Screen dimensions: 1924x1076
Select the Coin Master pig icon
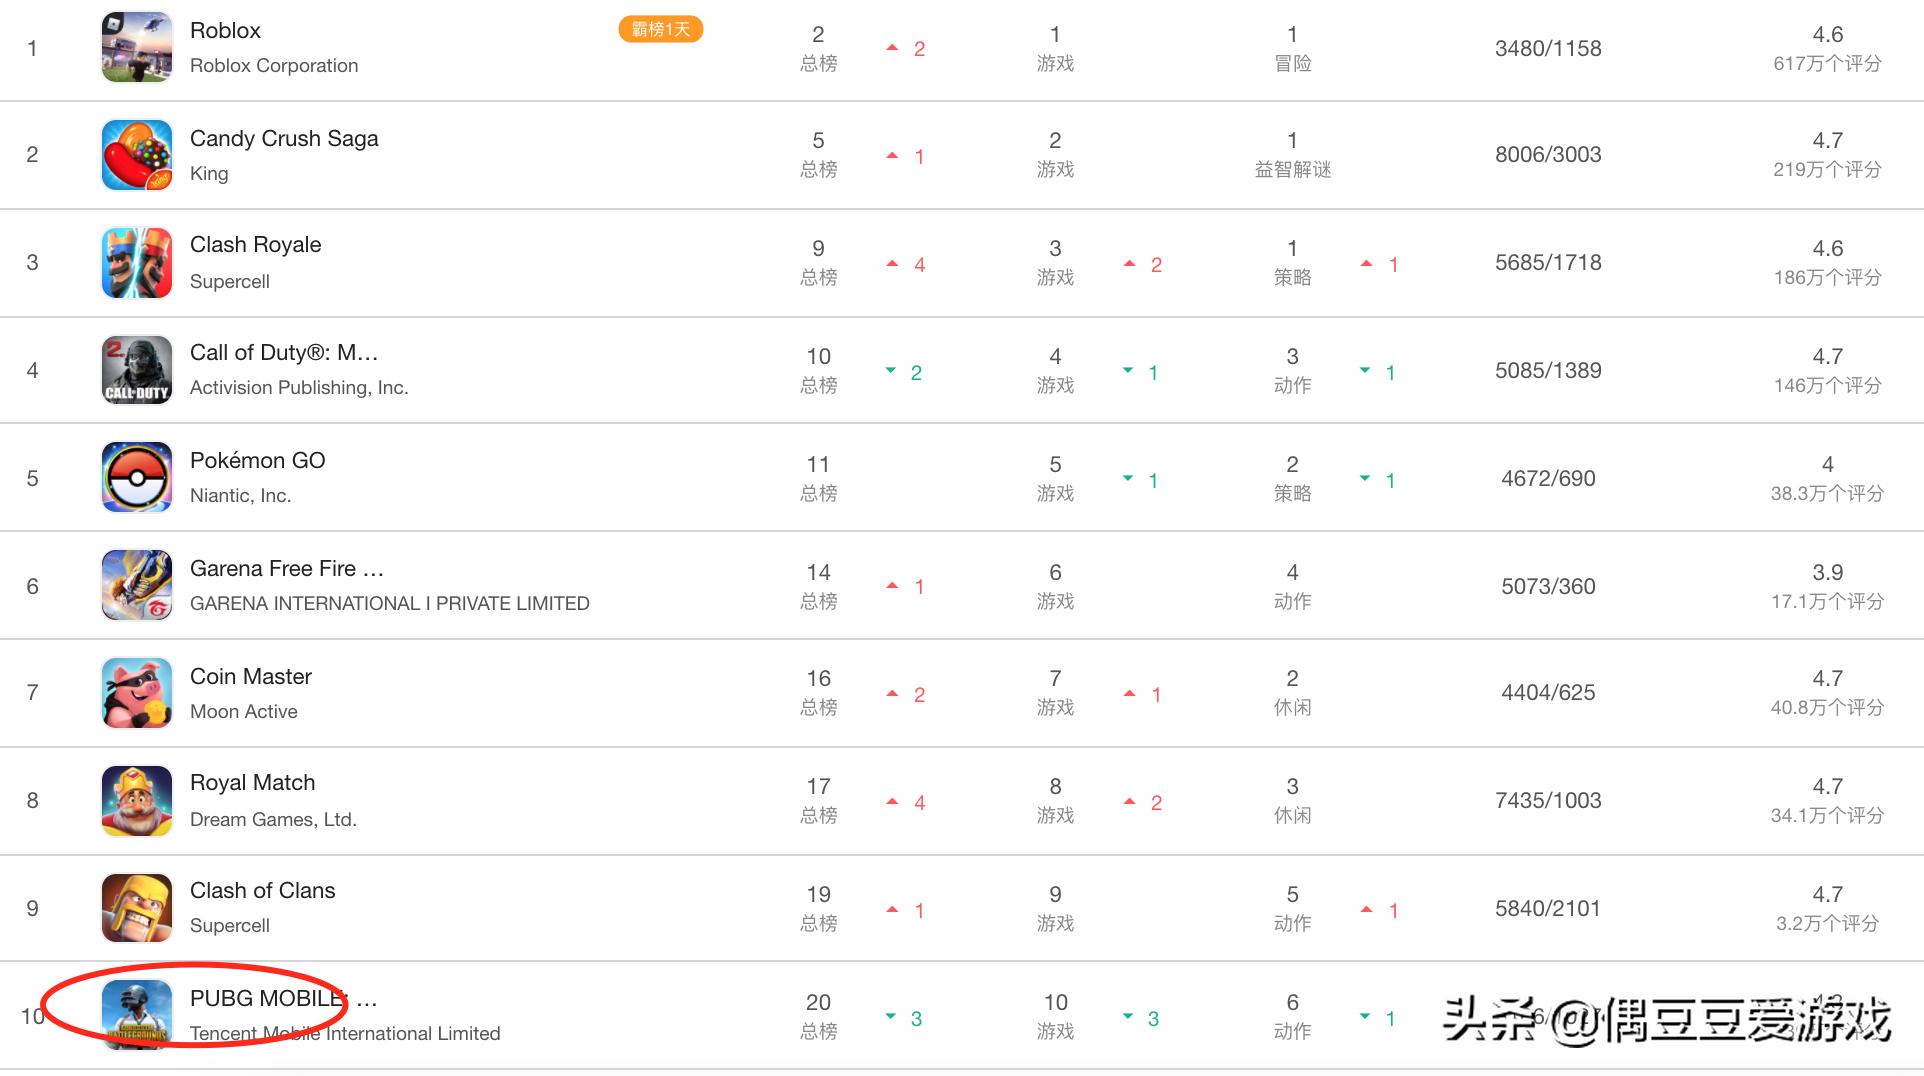click(x=137, y=693)
